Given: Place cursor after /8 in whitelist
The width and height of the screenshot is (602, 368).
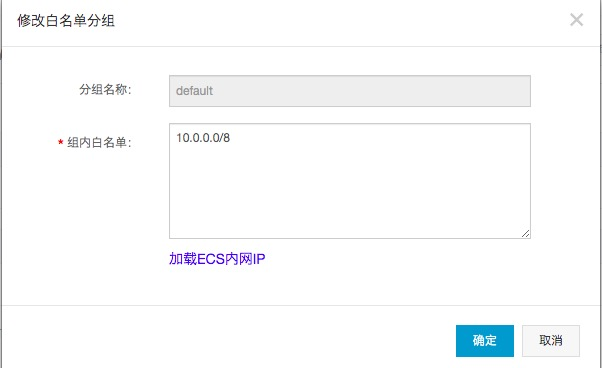Looking at the screenshot, I should [x=231, y=138].
